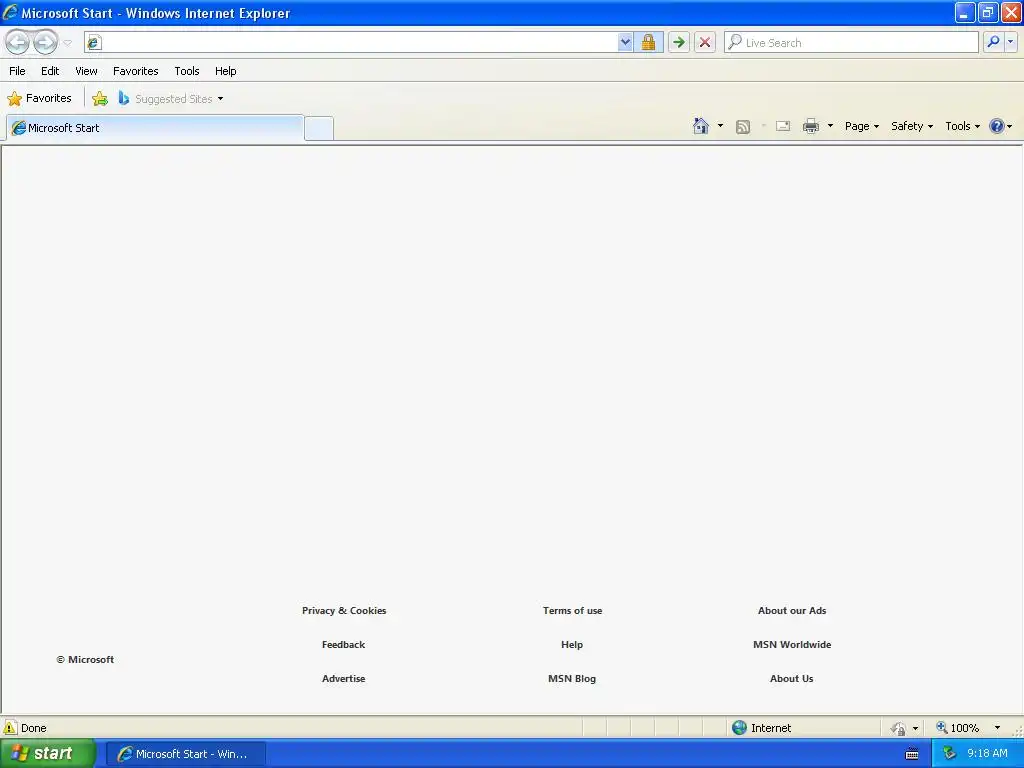
Task: Click the Back navigation button
Action: 18,42
